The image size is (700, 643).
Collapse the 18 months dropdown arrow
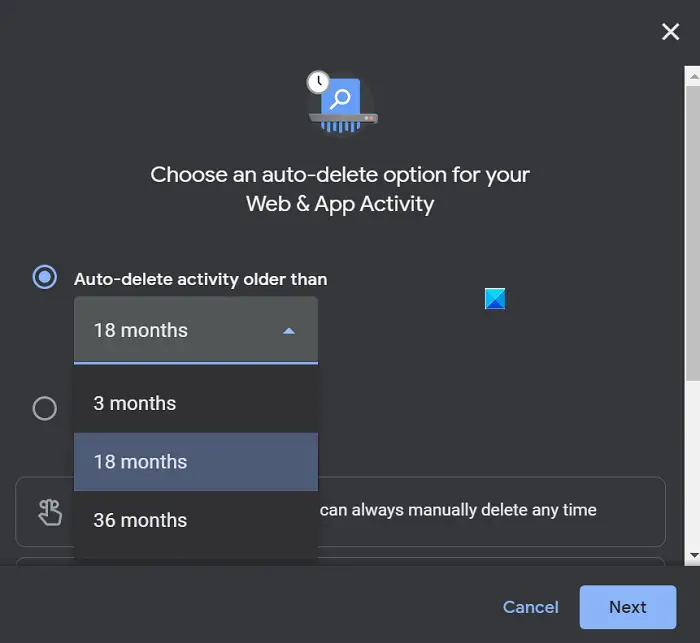coord(289,331)
